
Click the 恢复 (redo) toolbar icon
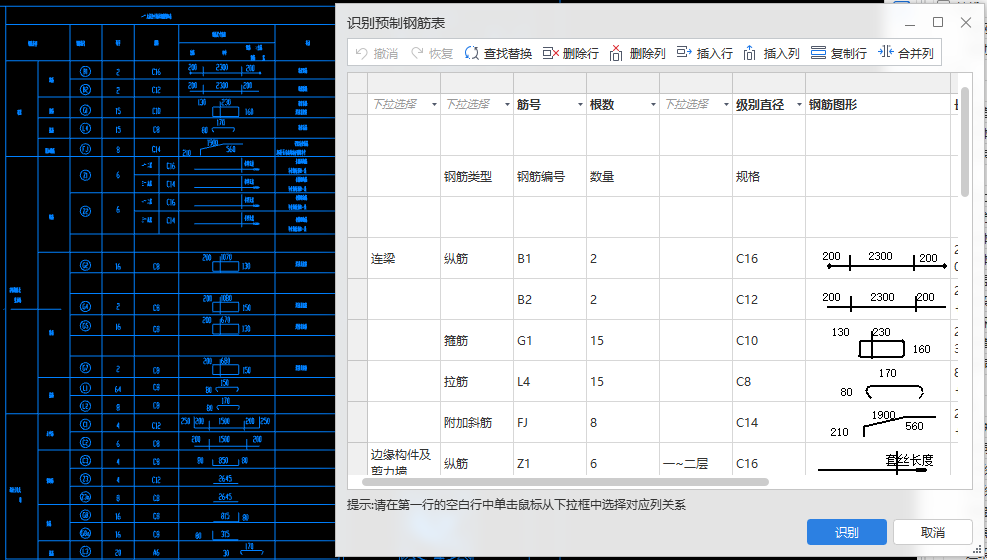tap(432, 53)
